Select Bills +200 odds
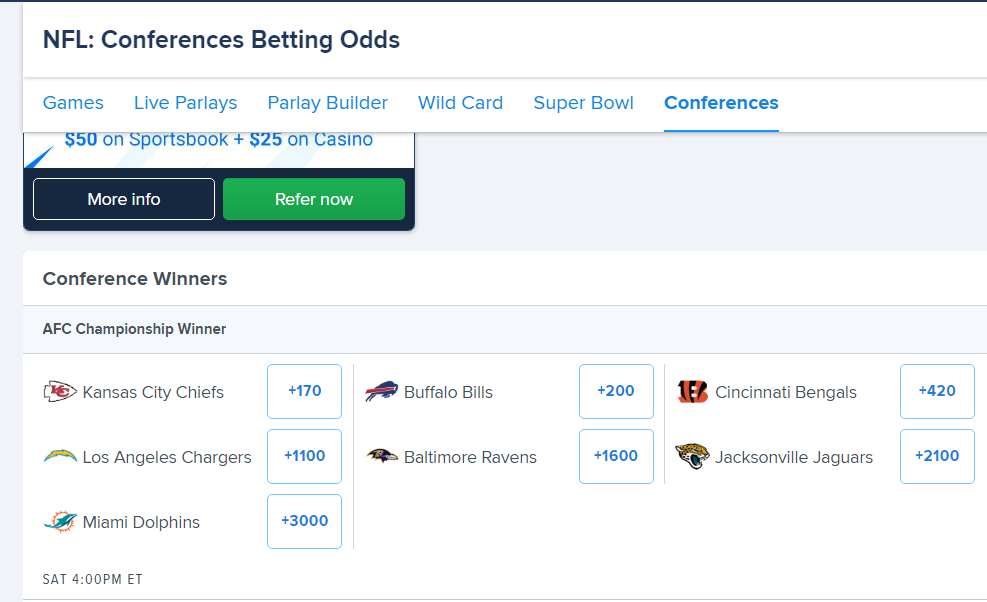This screenshot has width=987, height=602. click(x=616, y=391)
